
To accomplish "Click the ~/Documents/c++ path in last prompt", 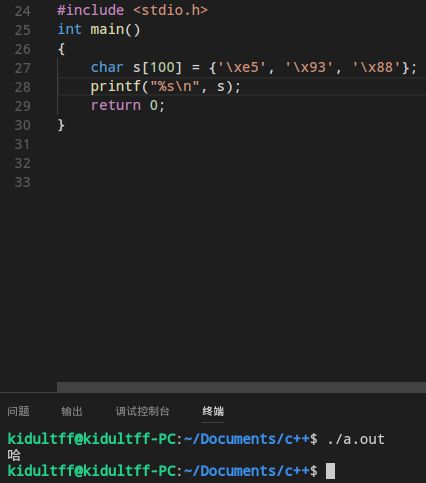I will 247,471.
